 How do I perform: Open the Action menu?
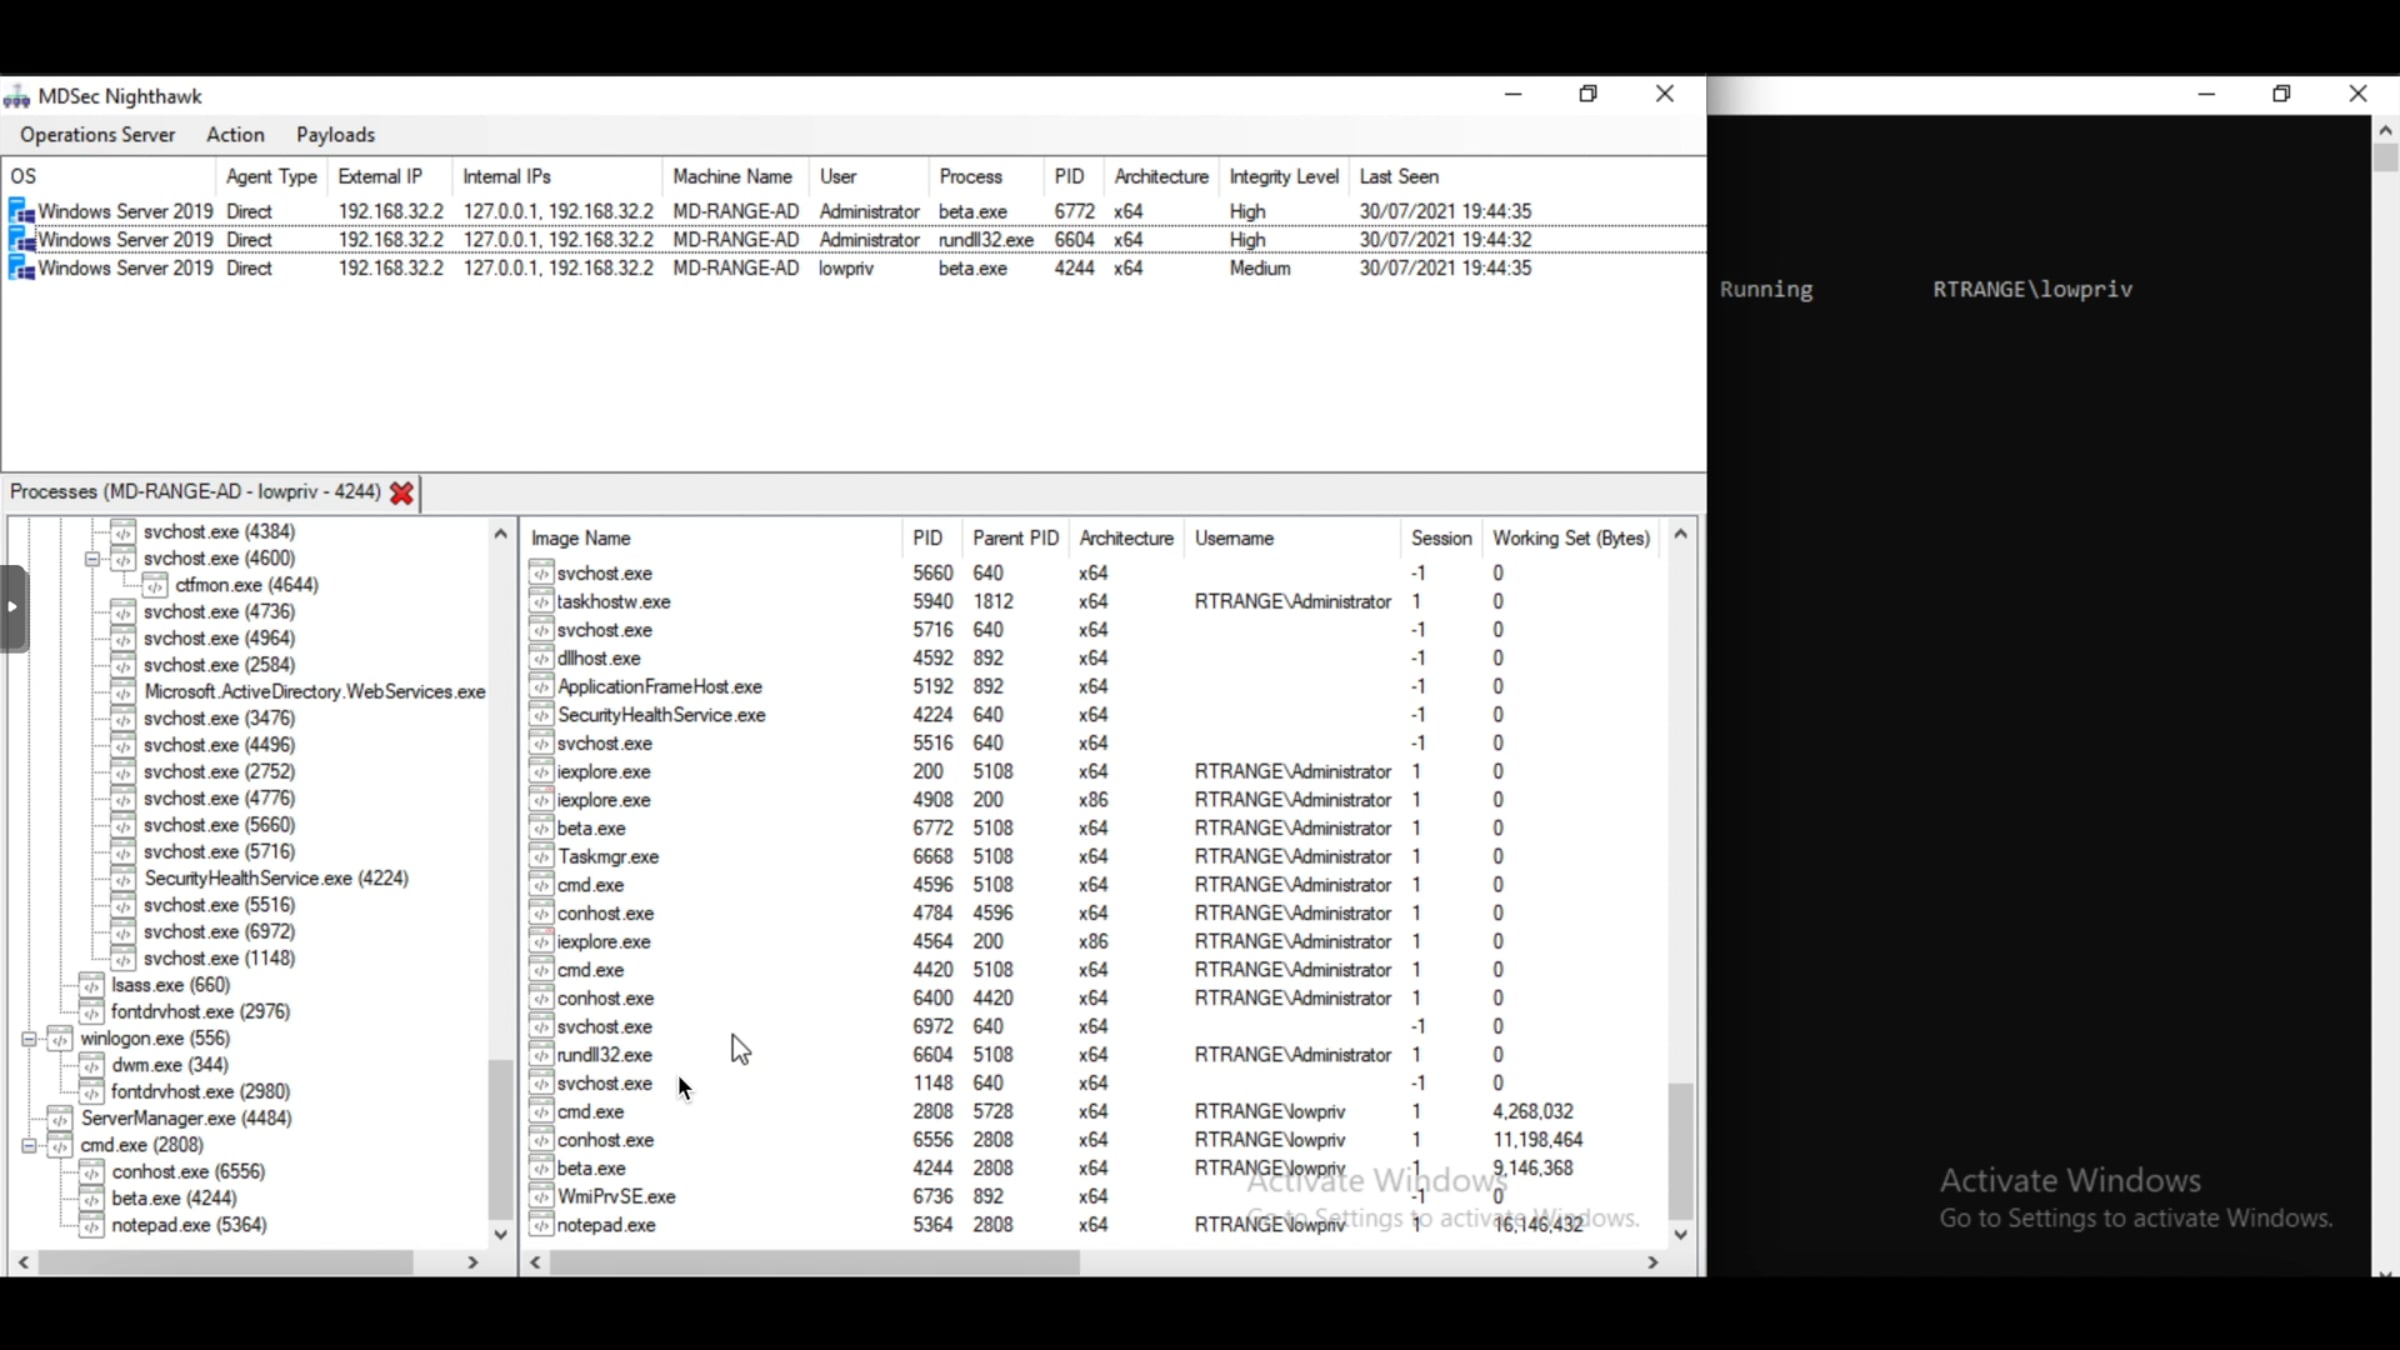click(x=235, y=135)
